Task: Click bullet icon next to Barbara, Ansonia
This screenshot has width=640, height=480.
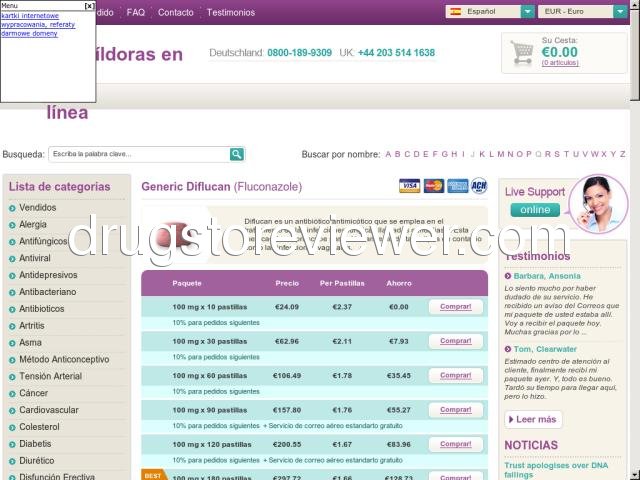Action: [x=508, y=276]
